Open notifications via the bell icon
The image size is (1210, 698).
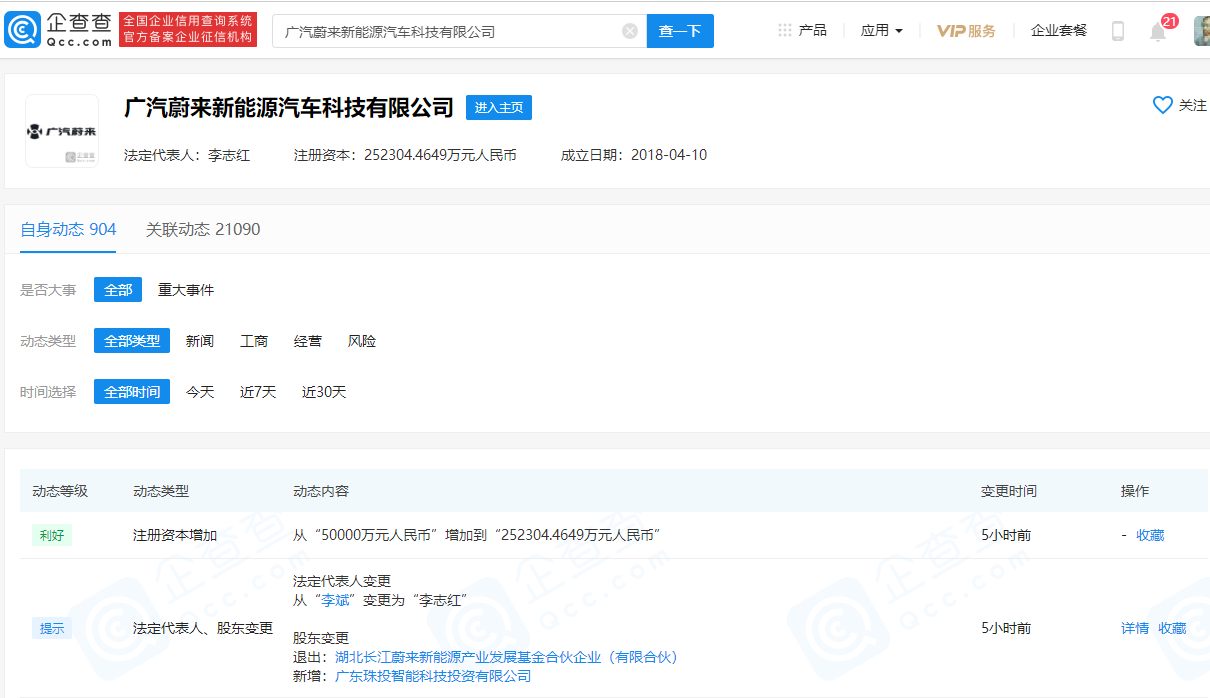[x=1157, y=33]
